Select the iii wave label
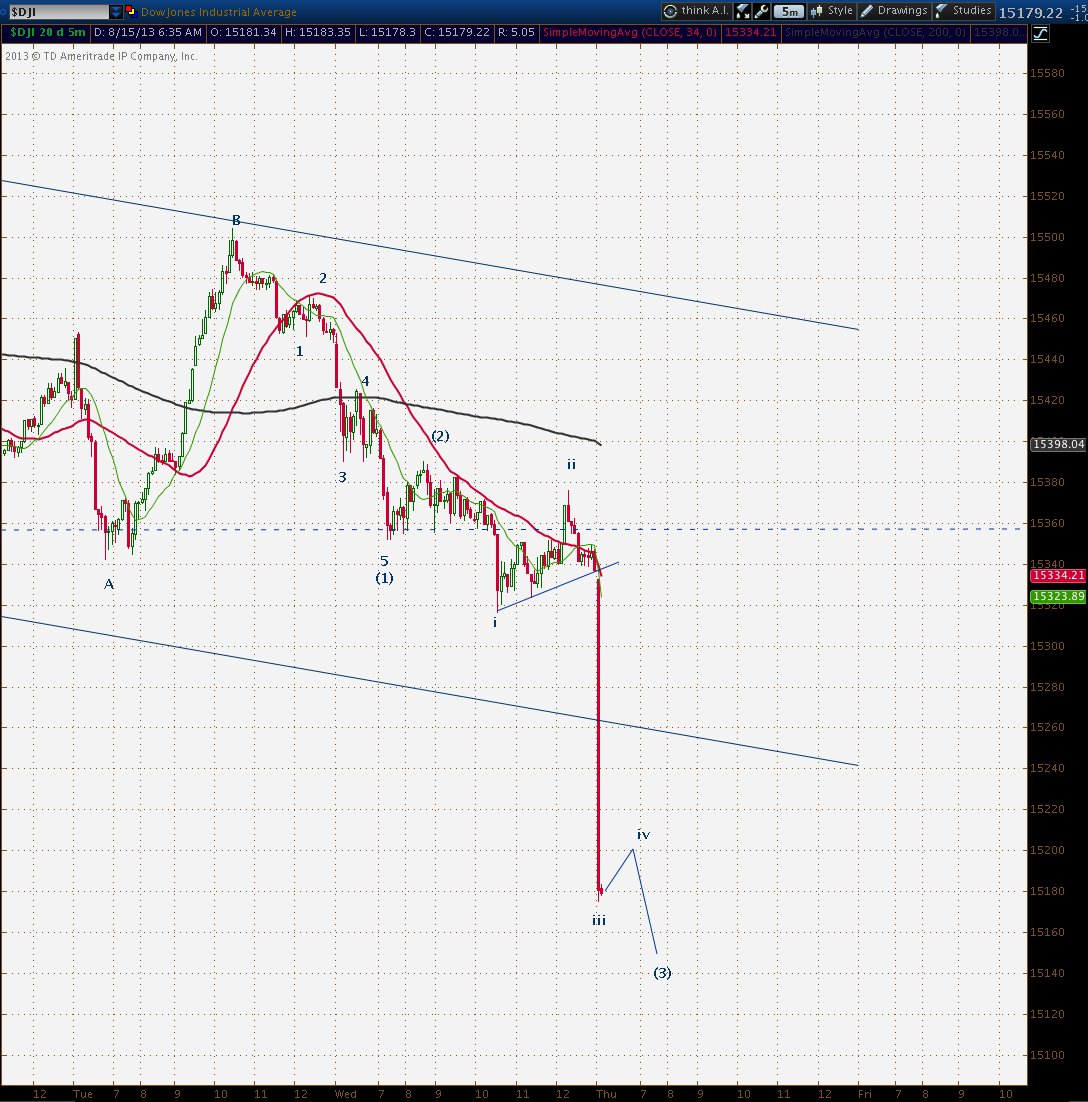Viewport: 1088px width, 1102px height. [x=599, y=920]
